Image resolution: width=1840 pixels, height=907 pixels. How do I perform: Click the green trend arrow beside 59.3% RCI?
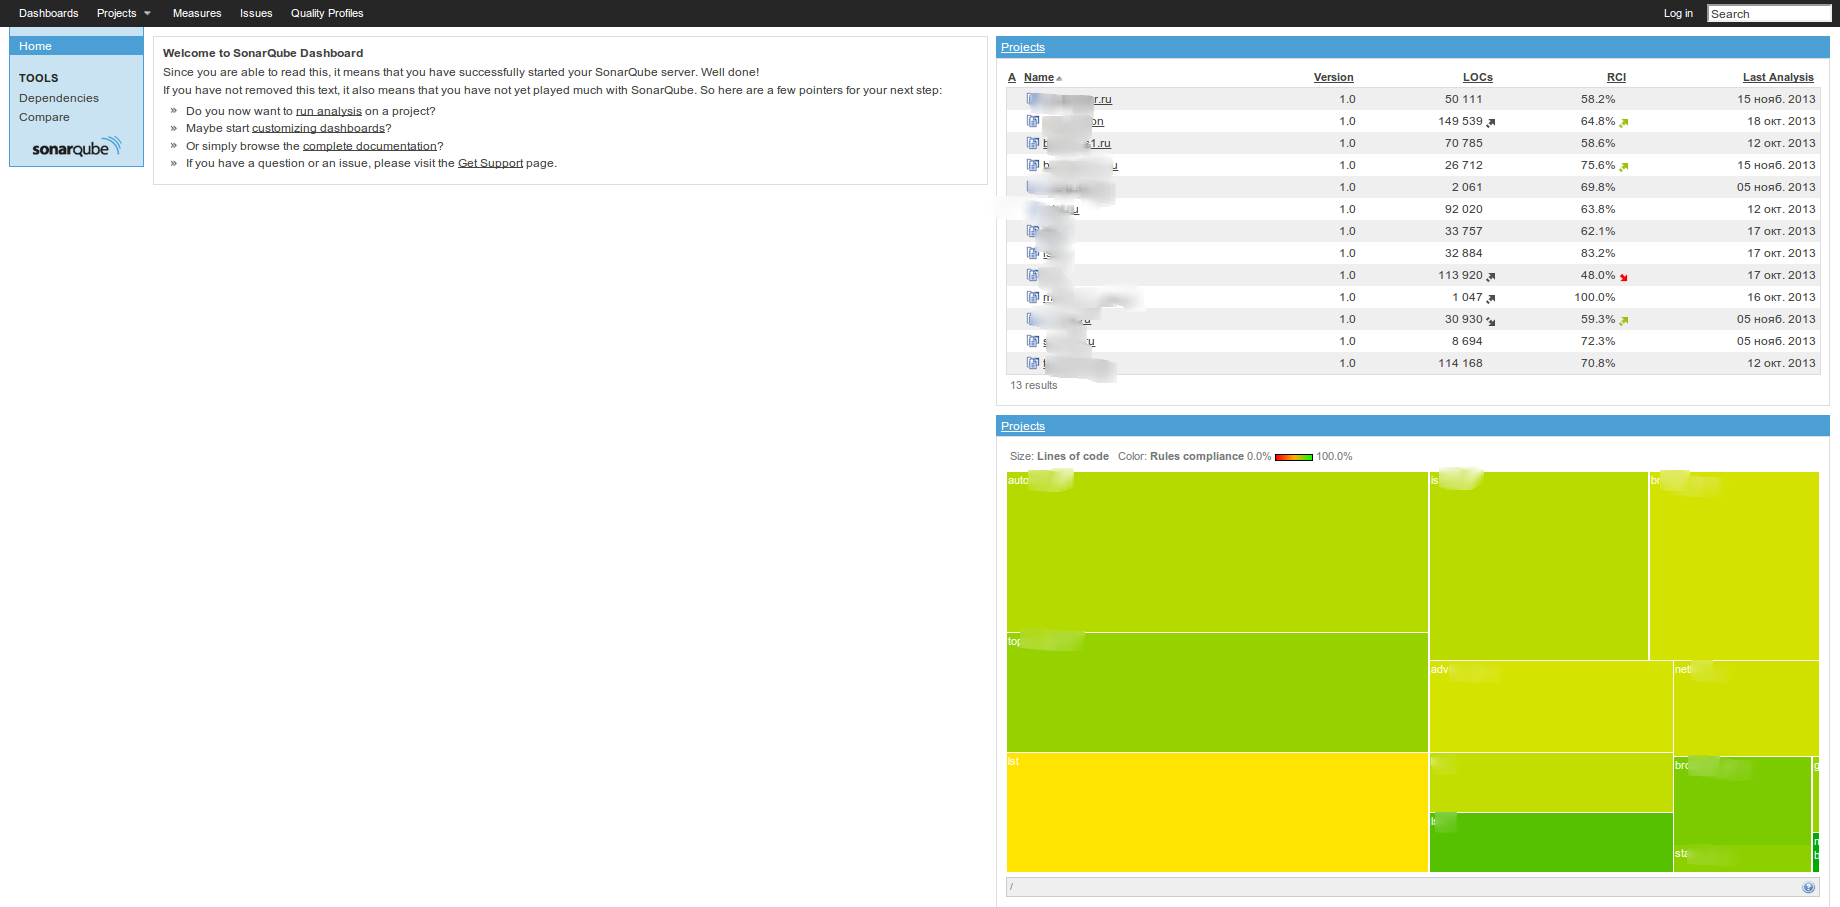(1624, 320)
